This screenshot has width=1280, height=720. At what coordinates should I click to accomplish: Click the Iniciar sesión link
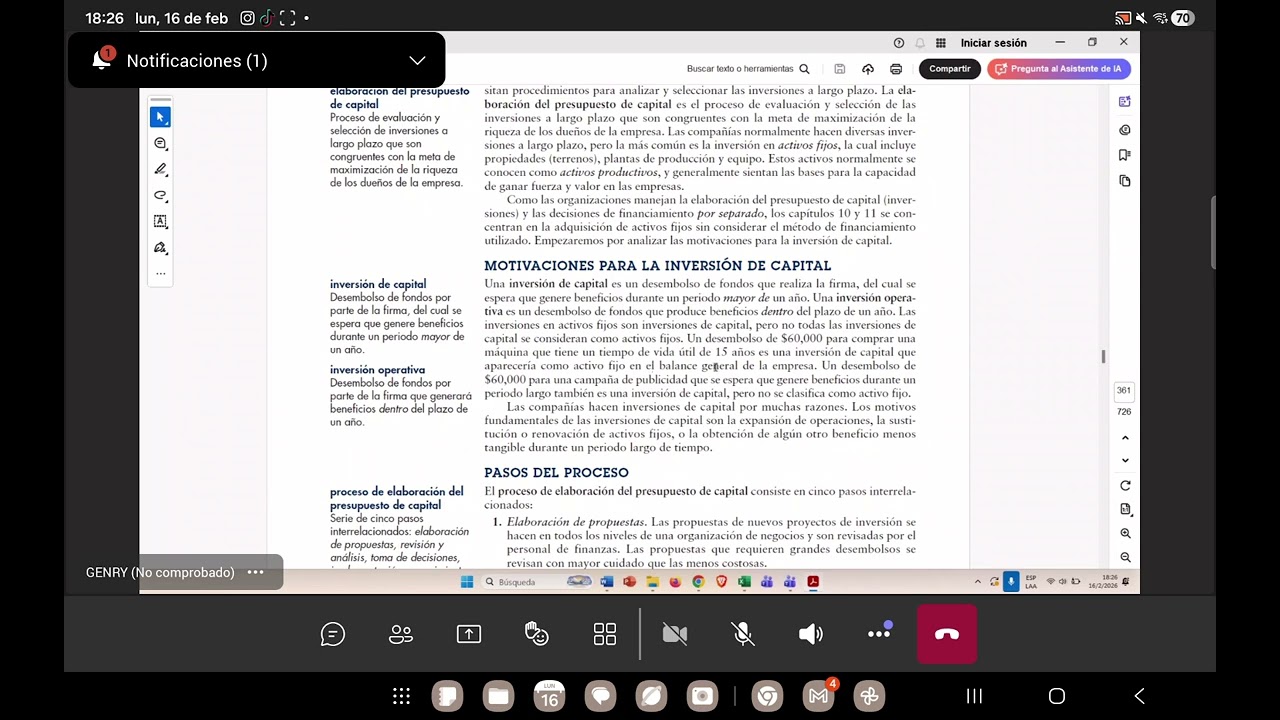coord(994,43)
